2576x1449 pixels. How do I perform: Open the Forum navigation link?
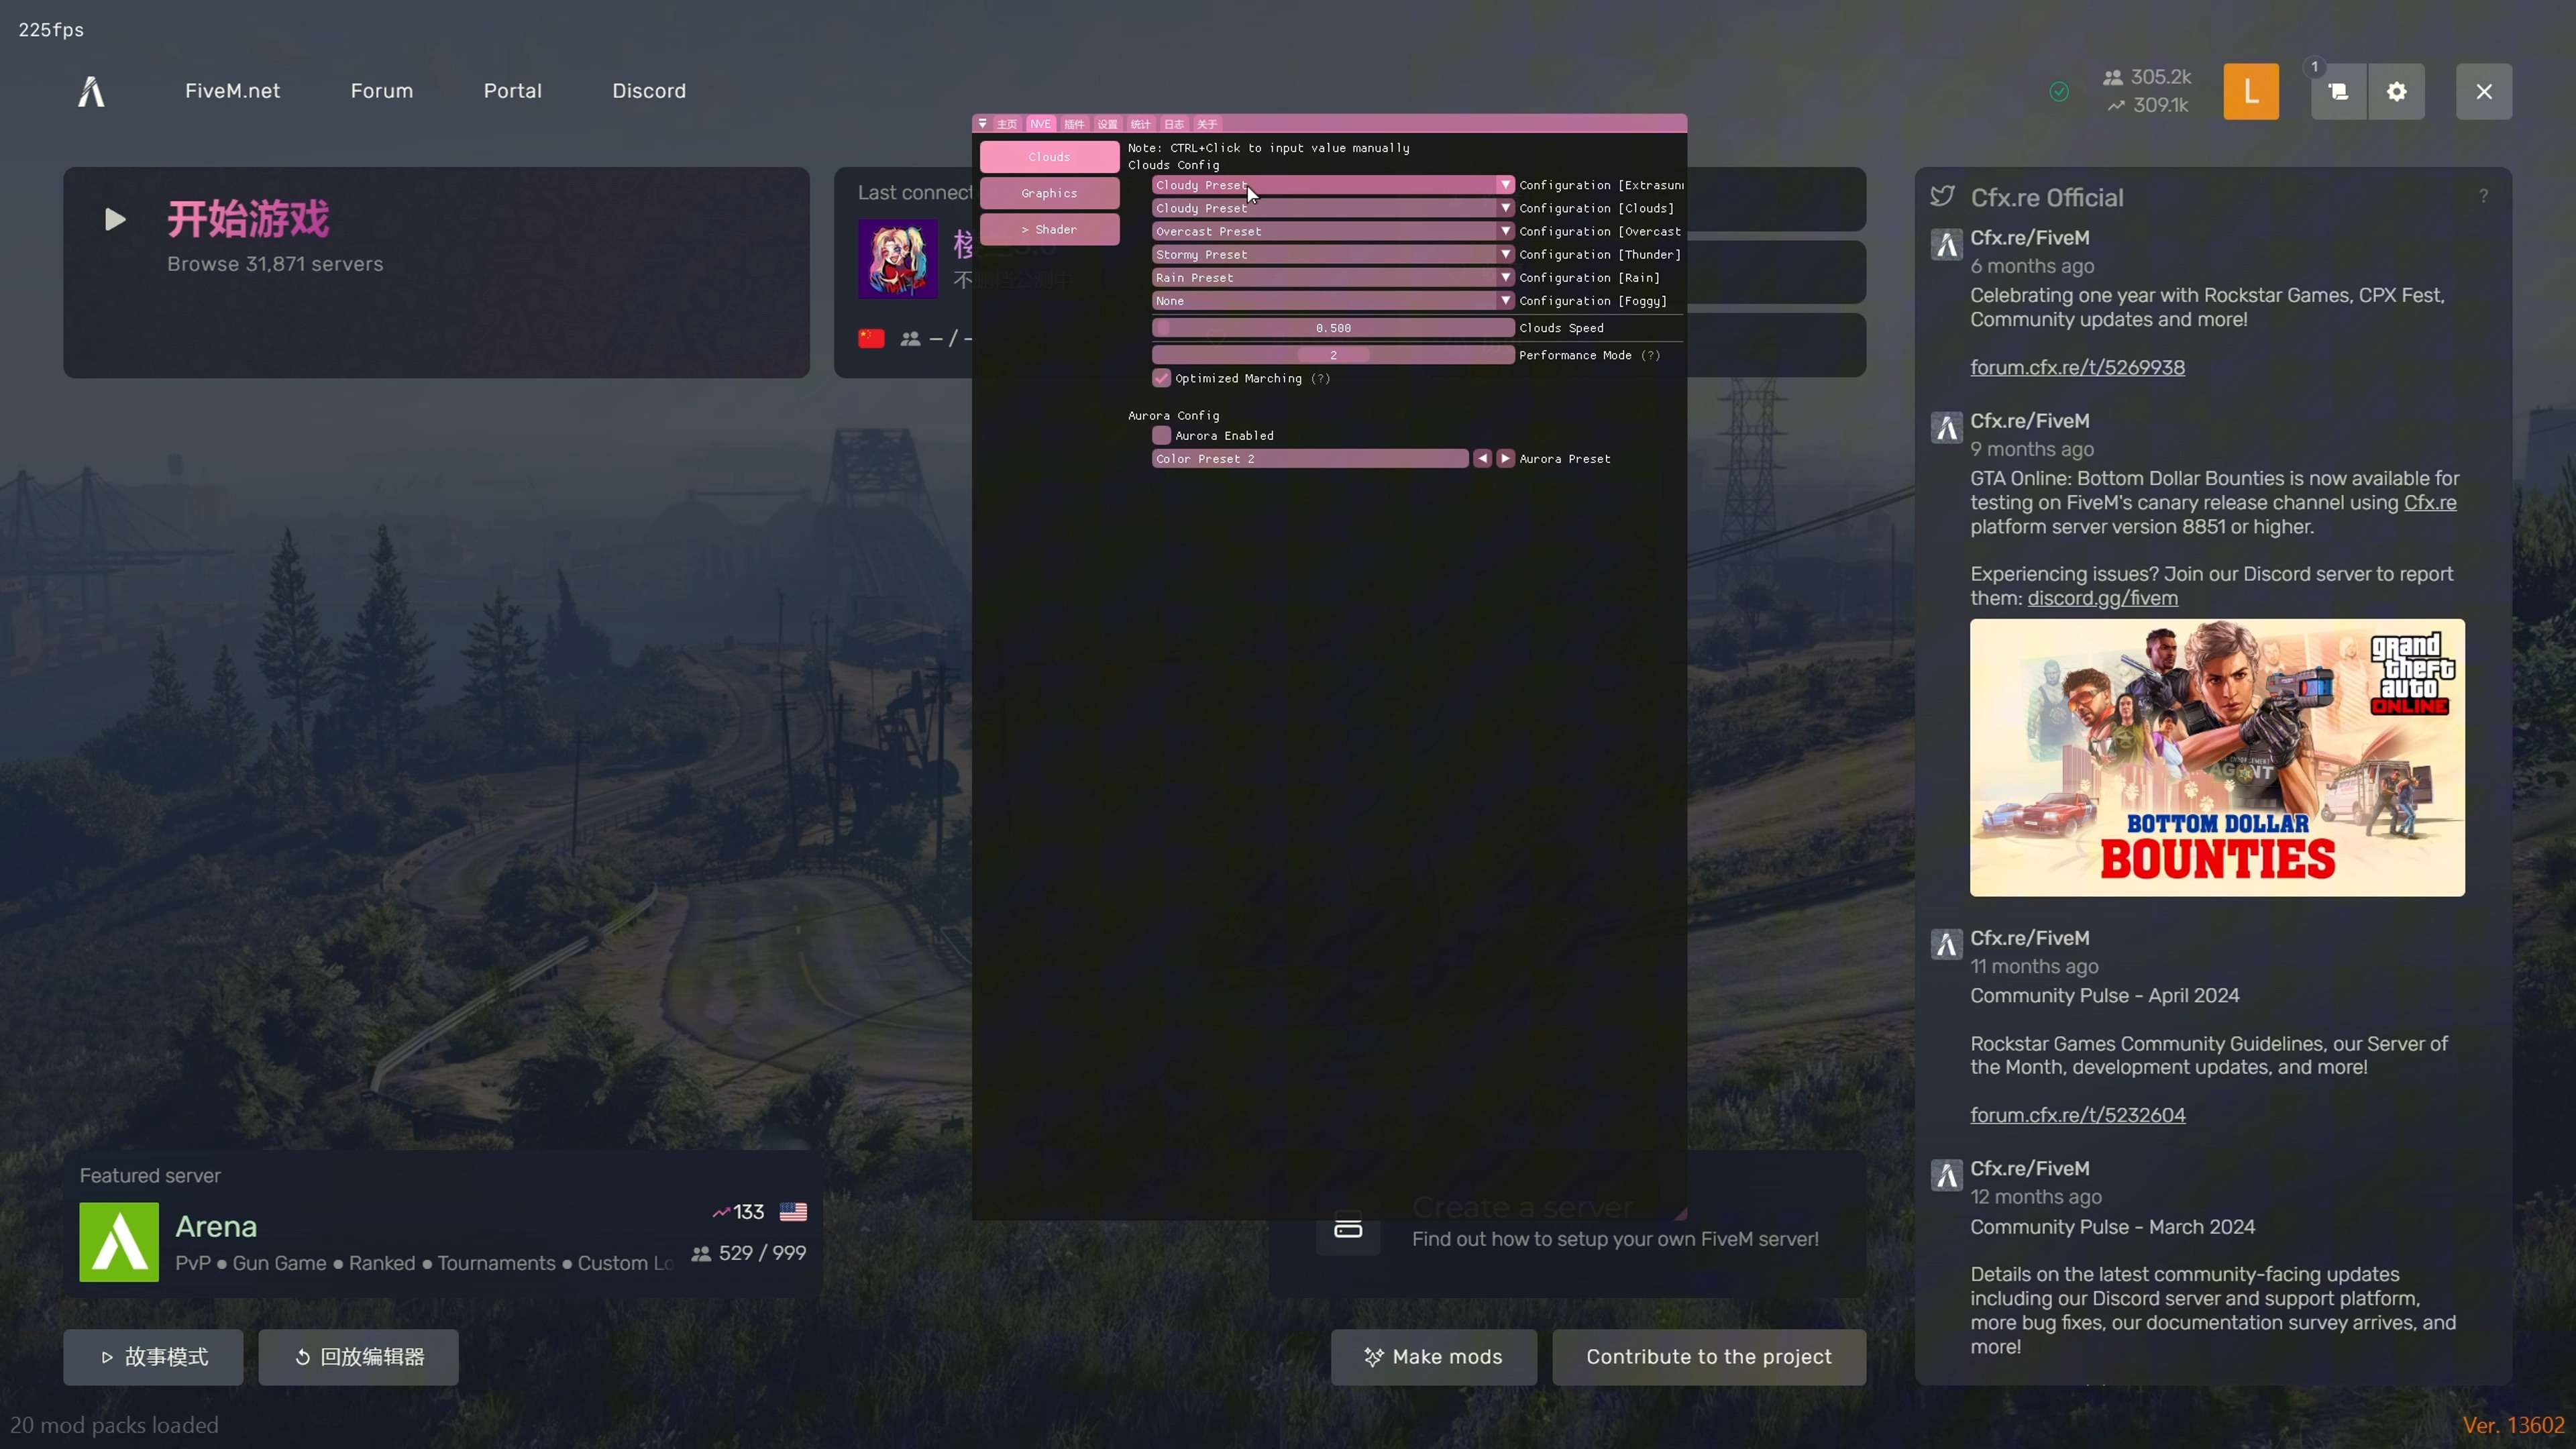[381, 91]
